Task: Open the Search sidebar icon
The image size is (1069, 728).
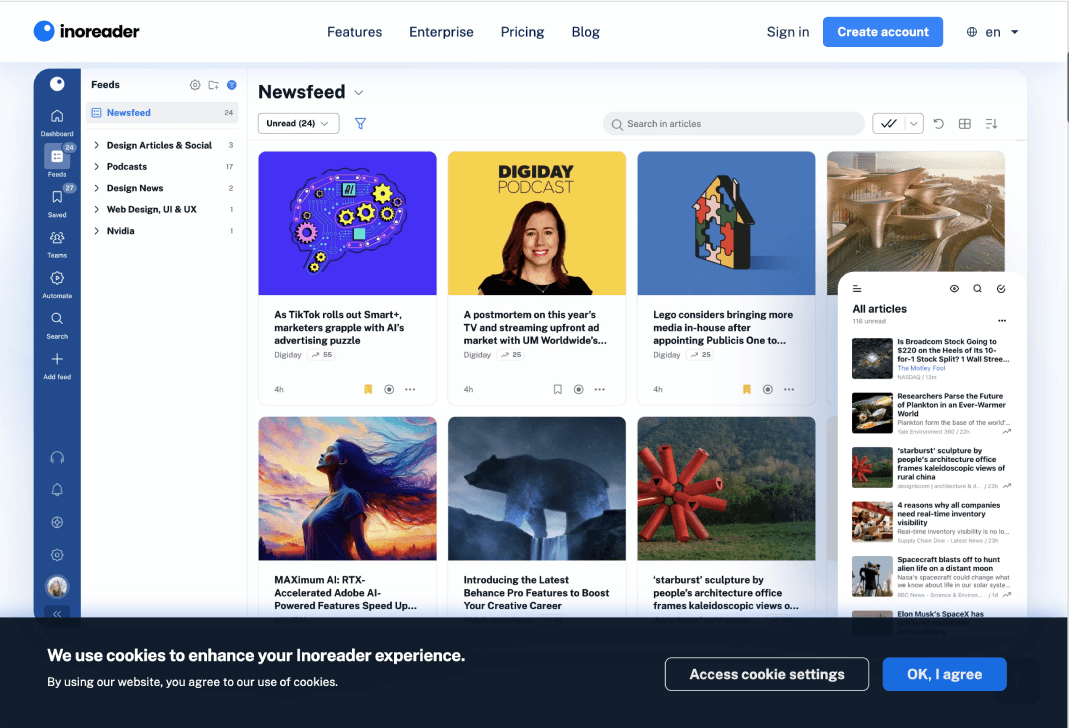Action: click(57, 318)
